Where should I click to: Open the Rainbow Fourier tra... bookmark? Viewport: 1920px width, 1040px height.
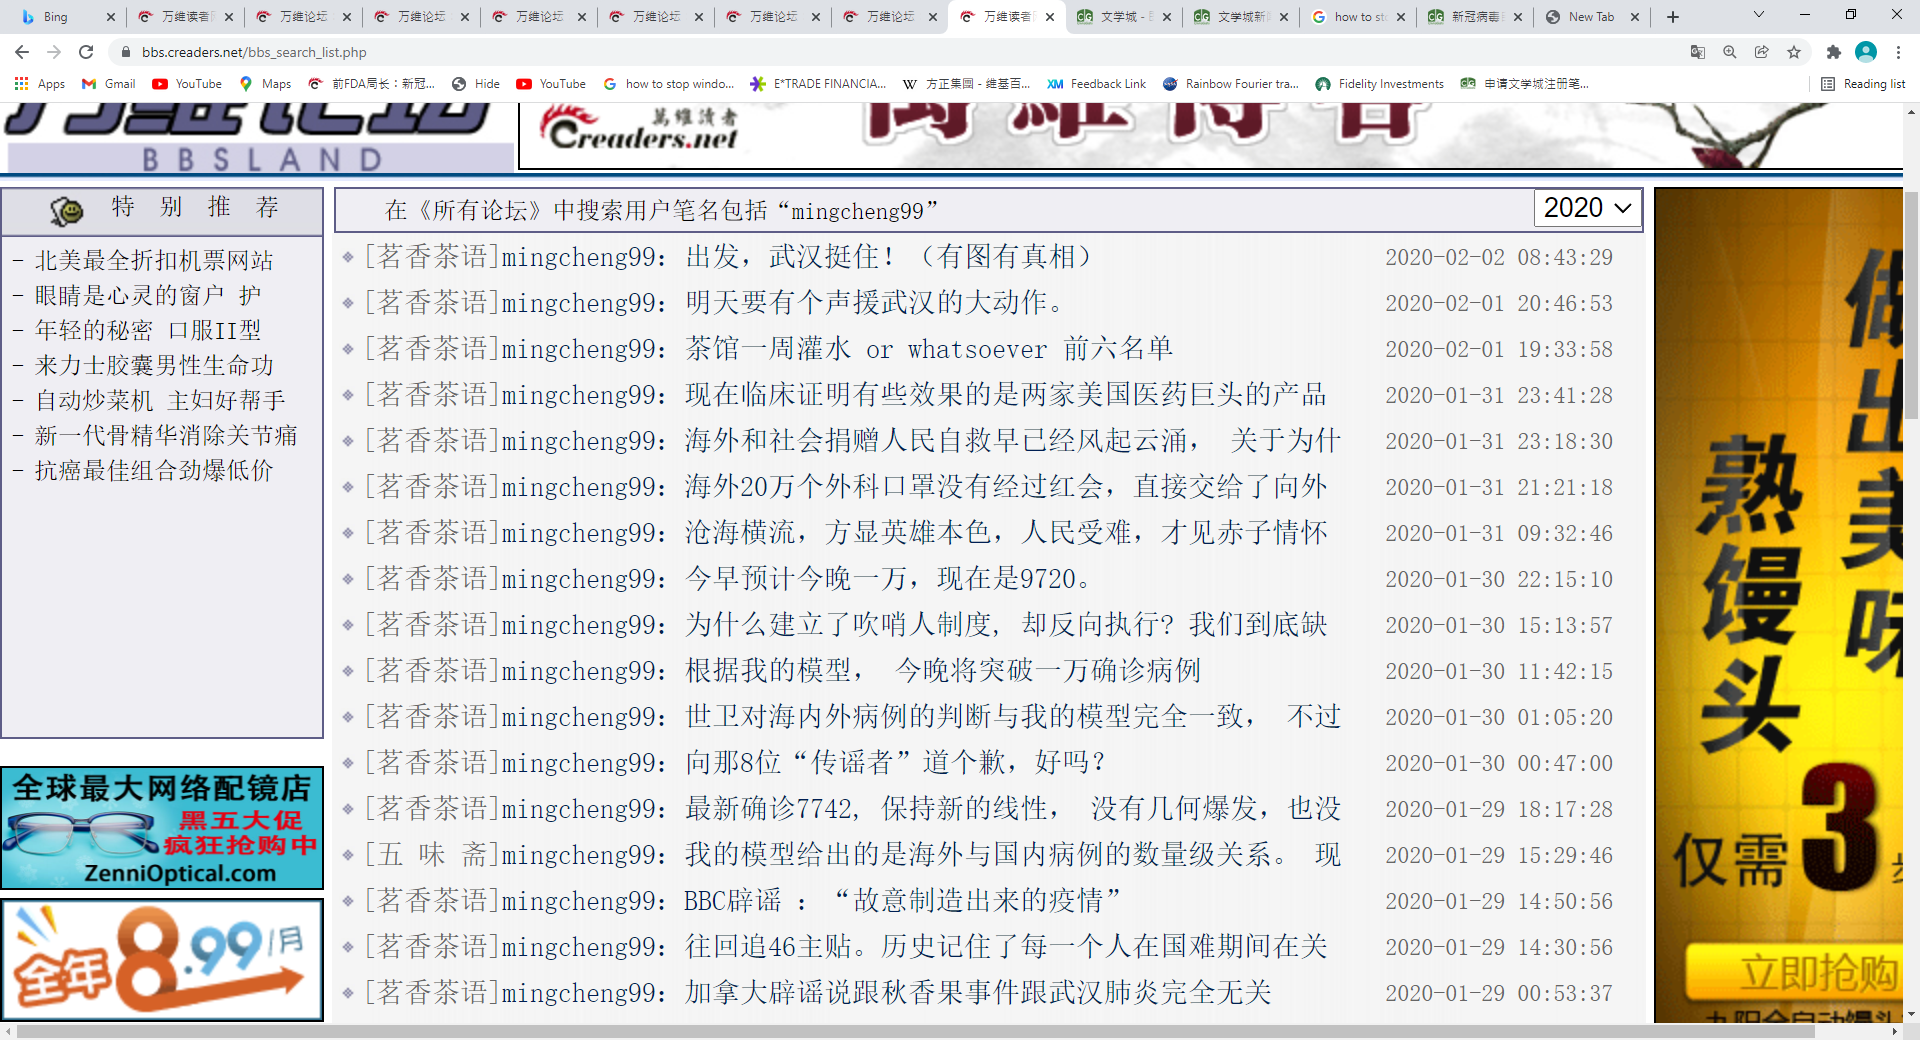[1230, 84]
